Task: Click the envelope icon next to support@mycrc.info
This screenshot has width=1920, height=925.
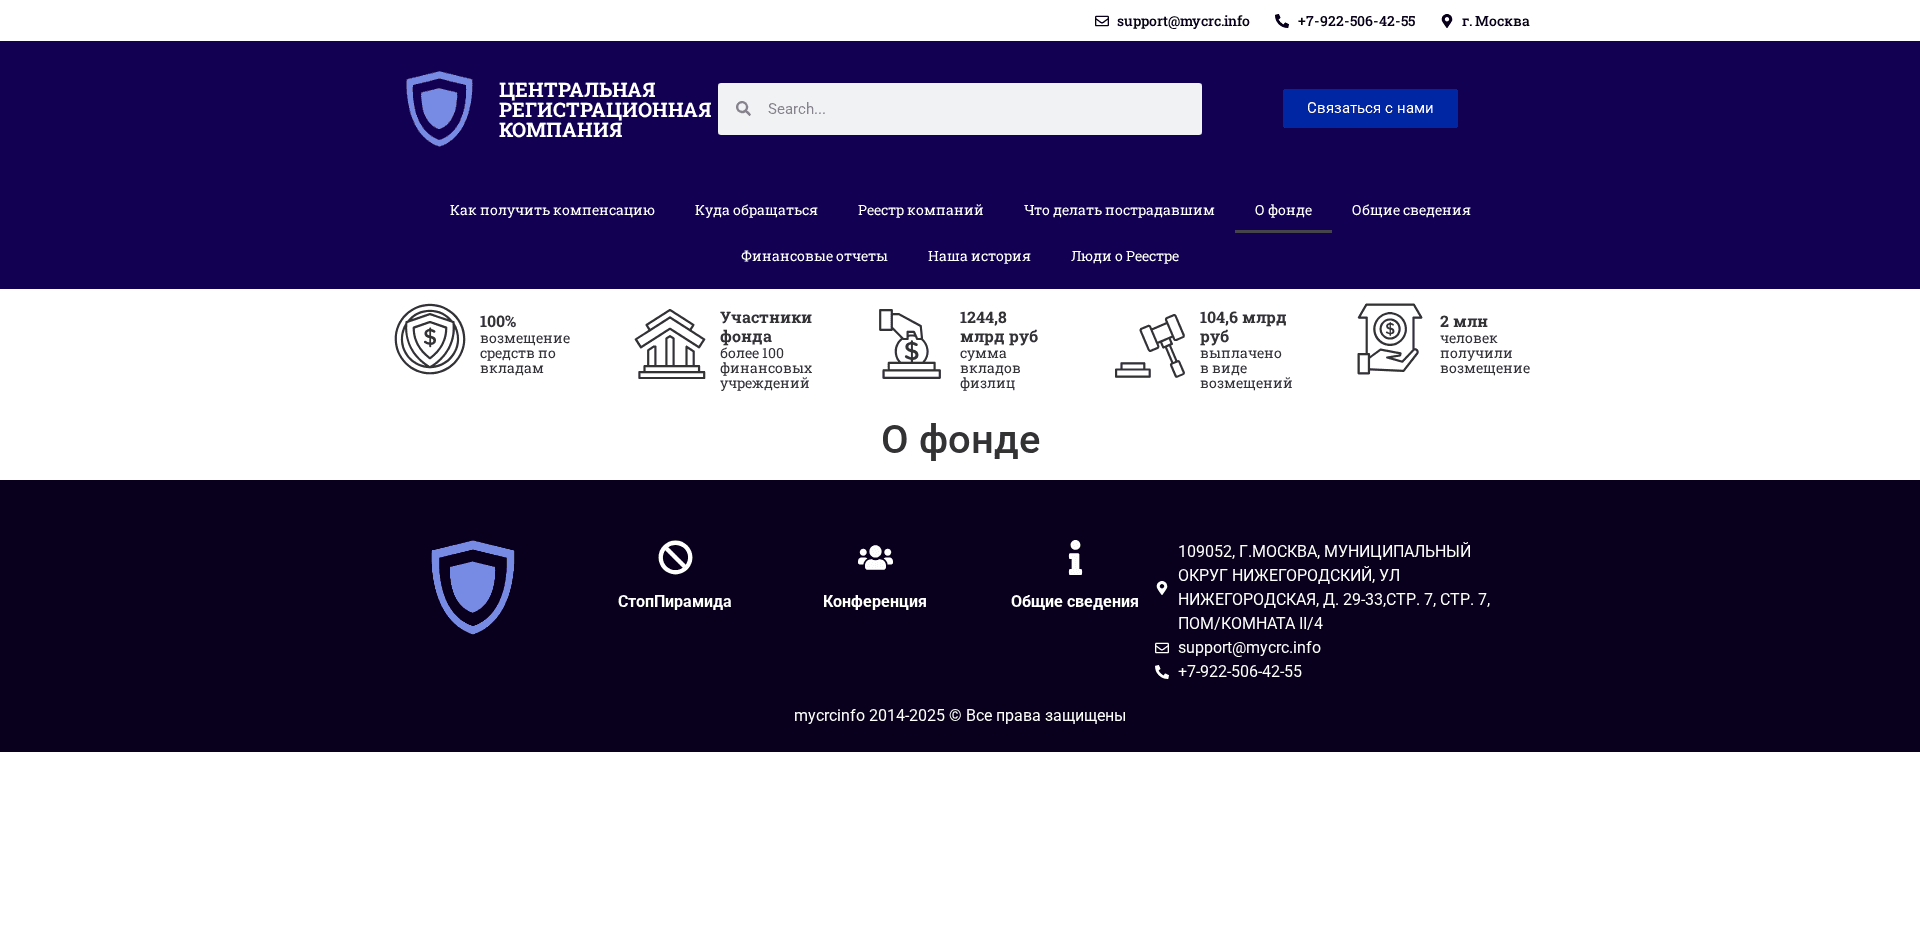Action: coord(1102,20)
